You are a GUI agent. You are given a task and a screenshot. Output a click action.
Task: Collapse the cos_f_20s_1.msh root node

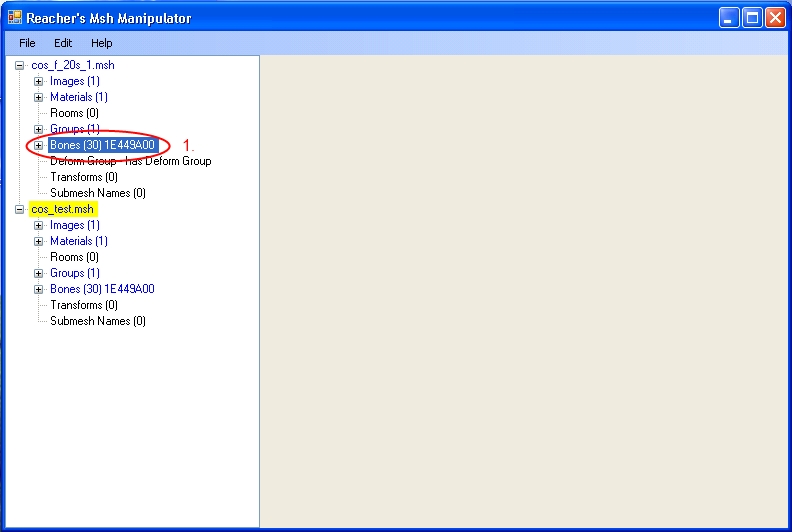pyautogui.click(x=20, y=65)
